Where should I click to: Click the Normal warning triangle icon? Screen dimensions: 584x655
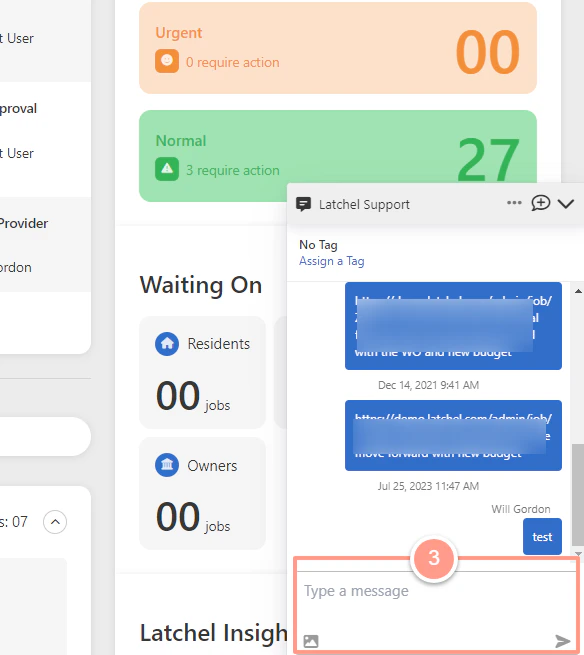point(167,169)
